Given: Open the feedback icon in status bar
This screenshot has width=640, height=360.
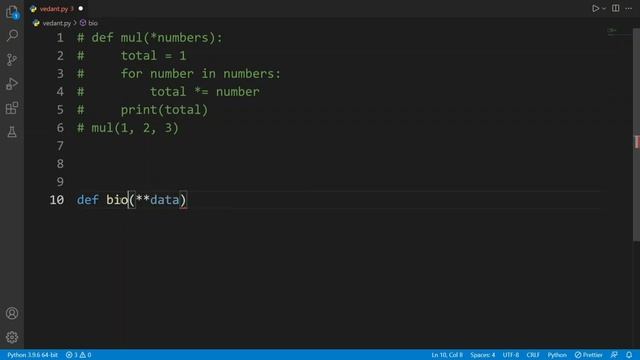Looking at the screenshot, I should (x=614, y=355).
